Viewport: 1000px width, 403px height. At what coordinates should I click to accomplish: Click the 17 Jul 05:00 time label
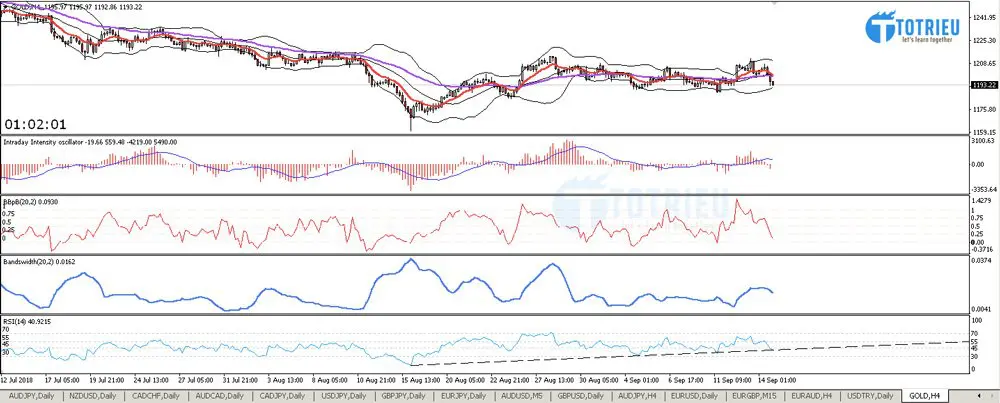tap(60, 380)
